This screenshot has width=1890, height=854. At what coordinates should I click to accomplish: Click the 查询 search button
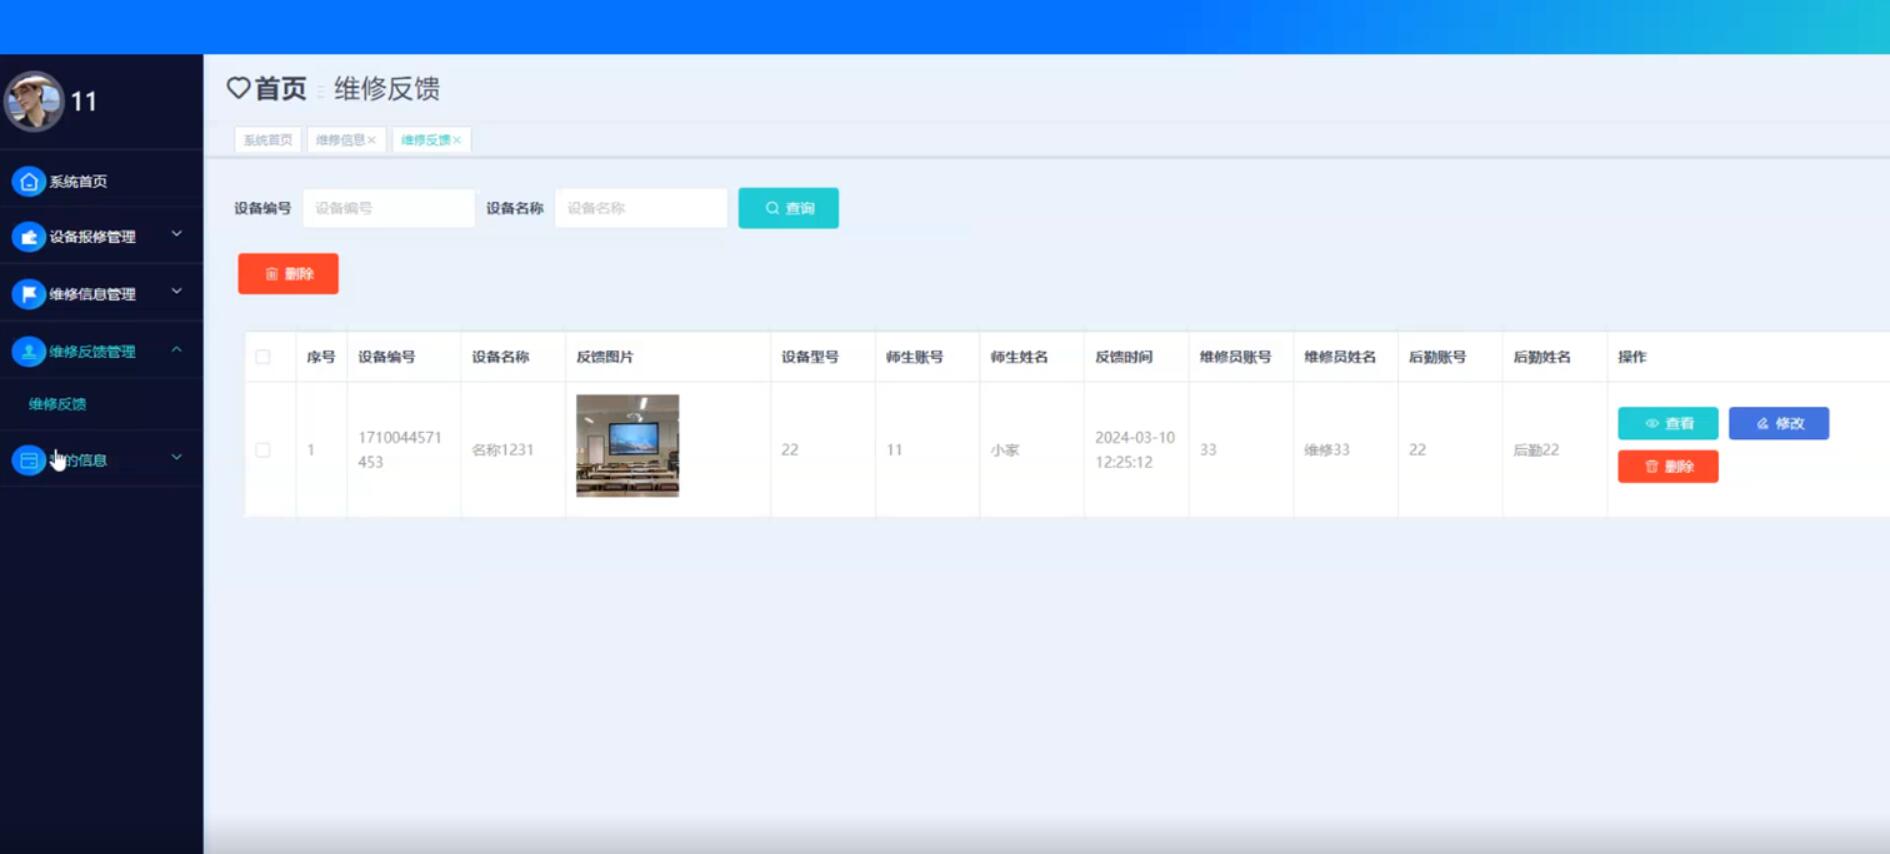point(788,208)
